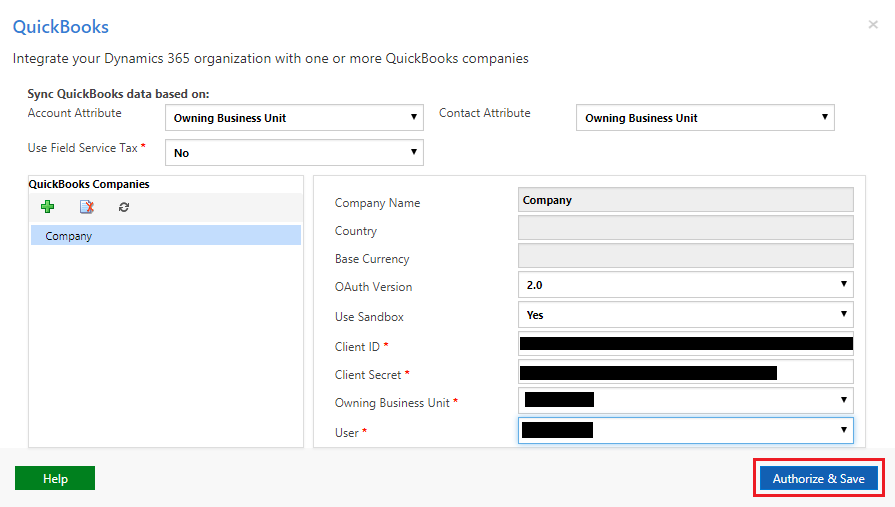Select Company in the companies list
Image resolution: width=895 pixels, height=507 pixels.
[166, 235]
